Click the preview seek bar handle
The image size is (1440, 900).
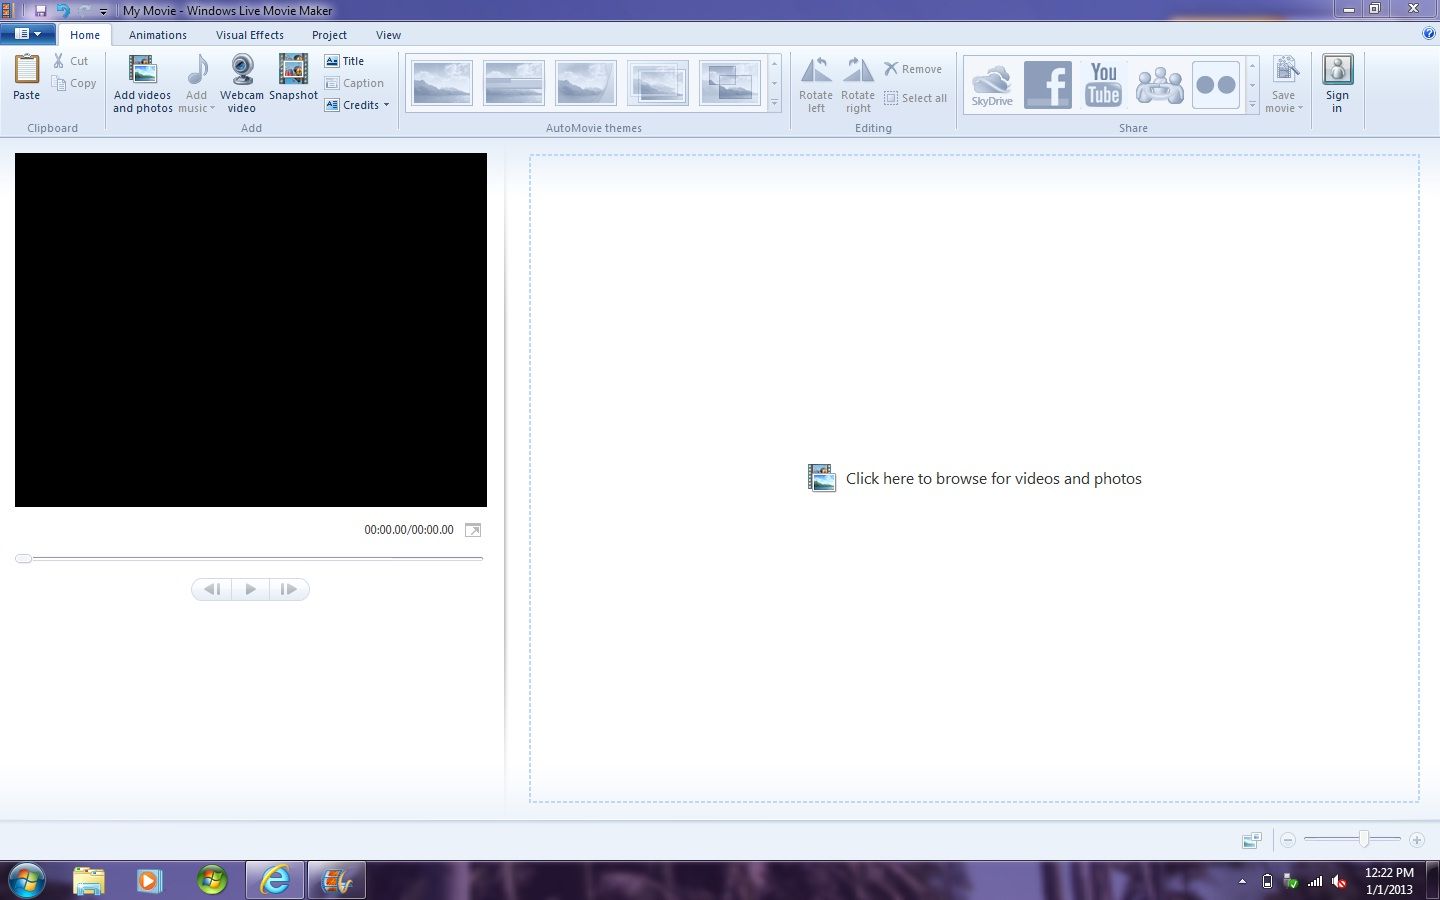pos(24,558)
